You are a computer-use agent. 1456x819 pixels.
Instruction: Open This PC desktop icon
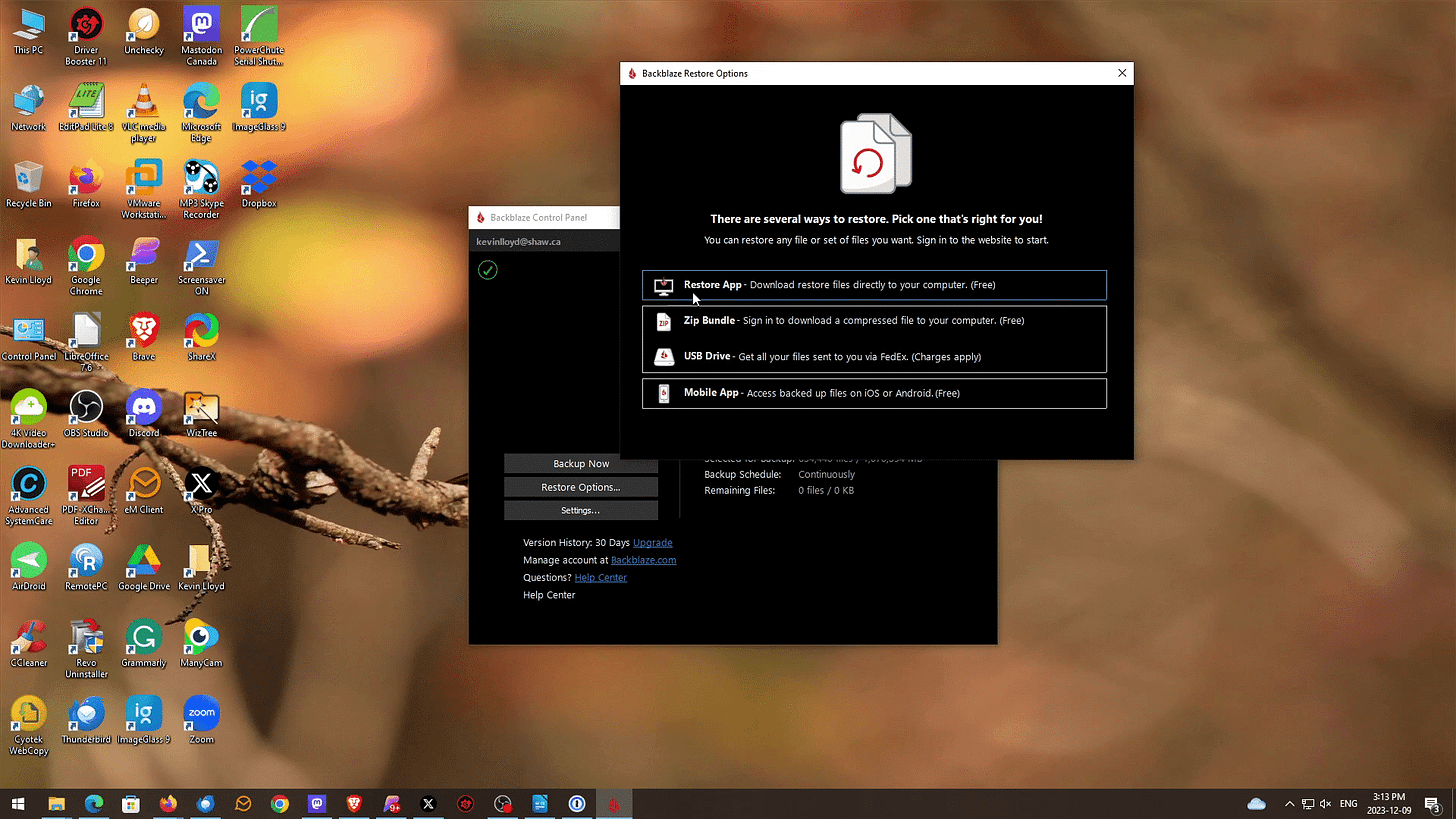[x=28, y=31]
